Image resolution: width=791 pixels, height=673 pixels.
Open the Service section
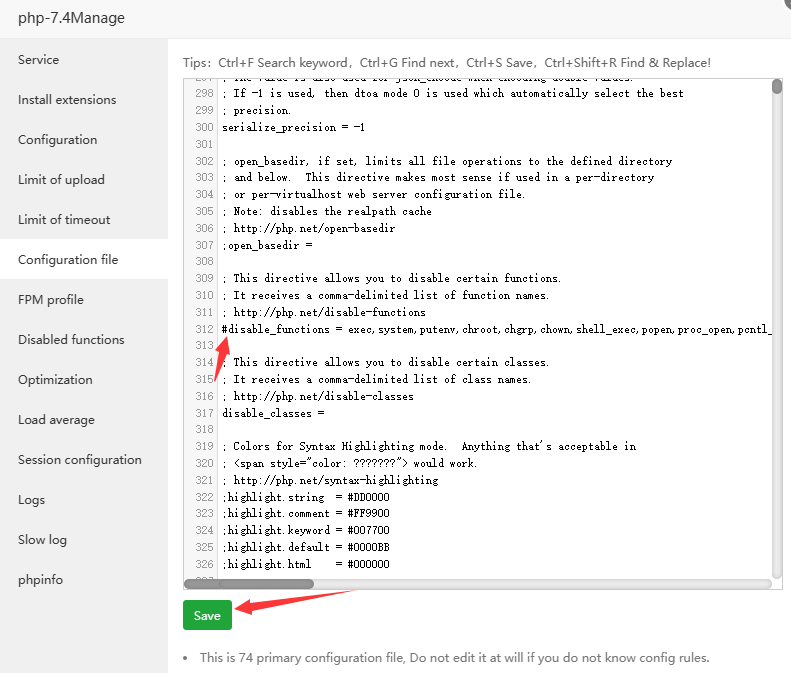coord(39,60)
